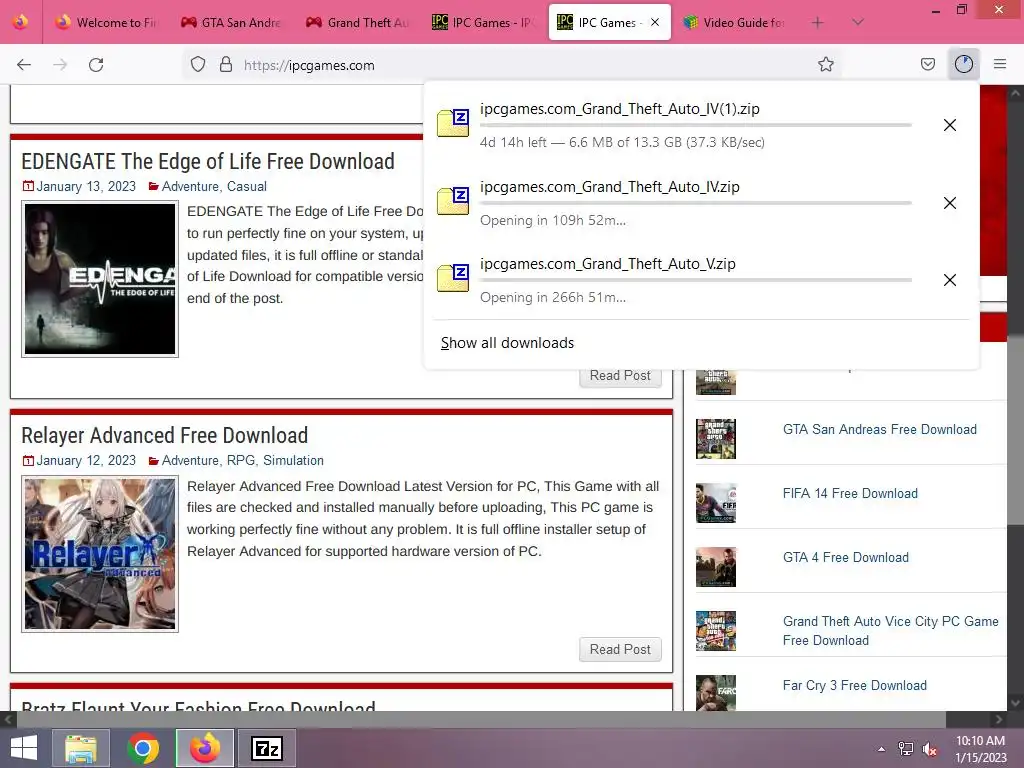Switch to Grand Theft Auto tab

point(358,22)
